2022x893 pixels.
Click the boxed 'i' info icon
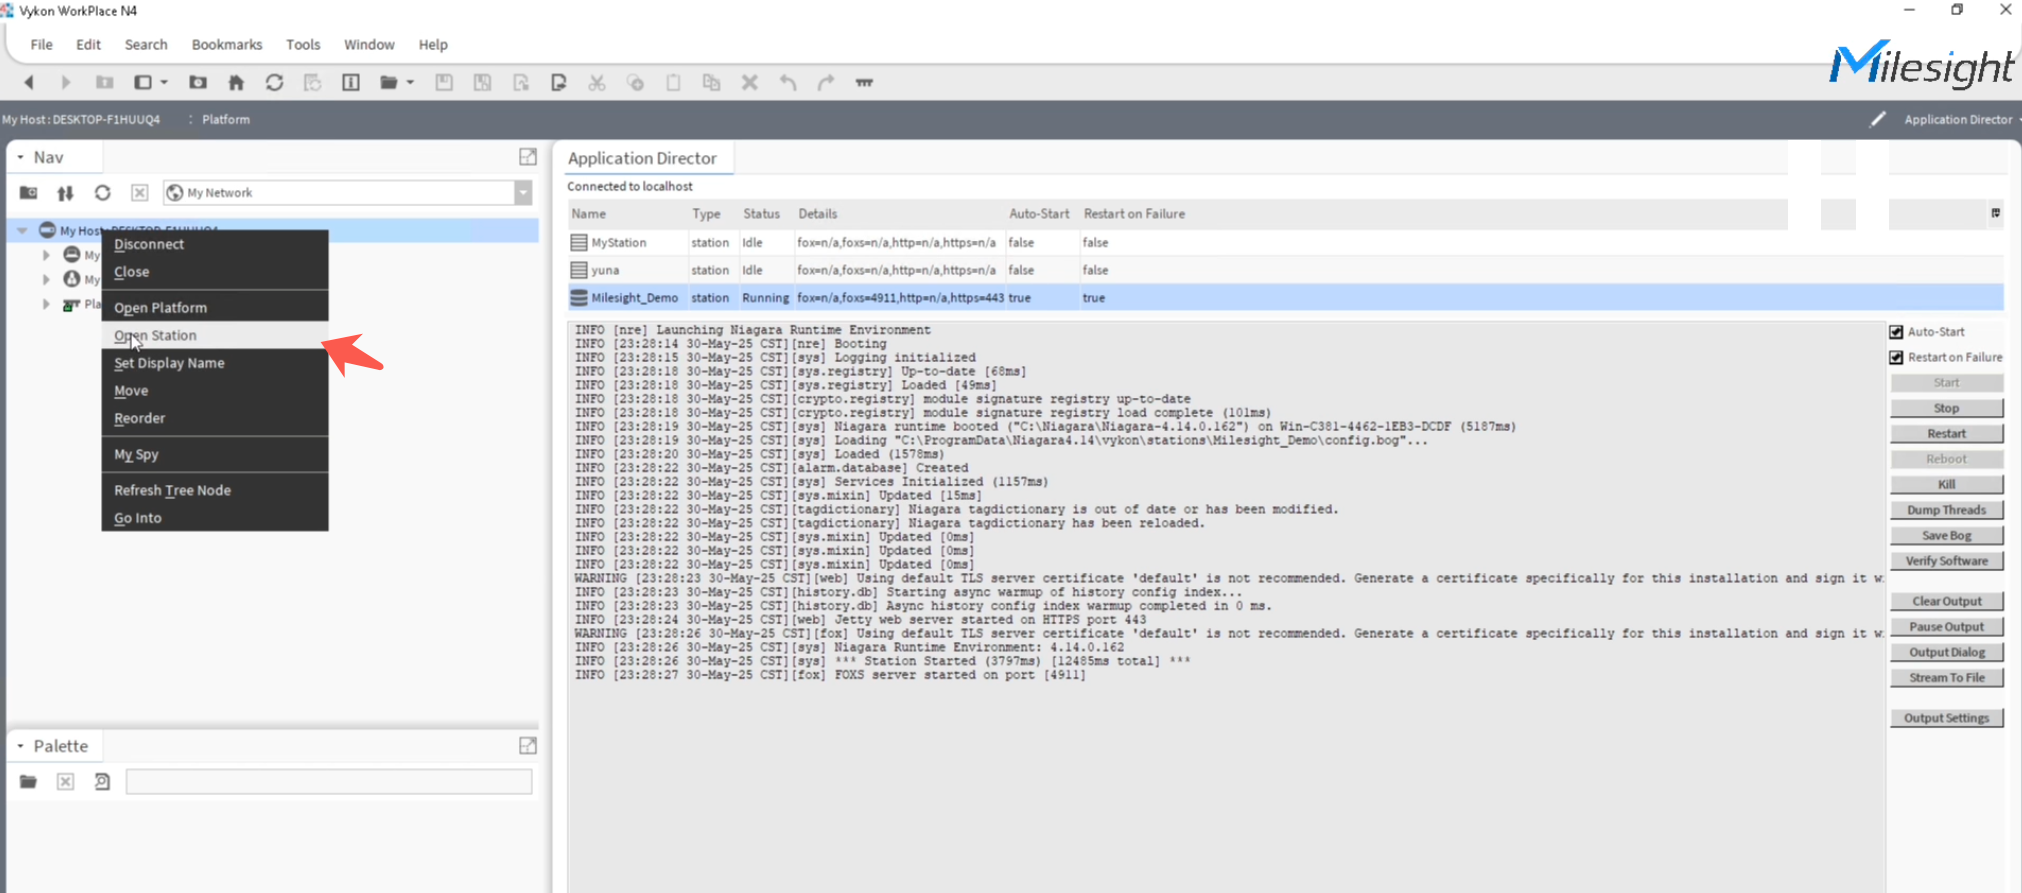pyautogui.click(x=351, y=83)
